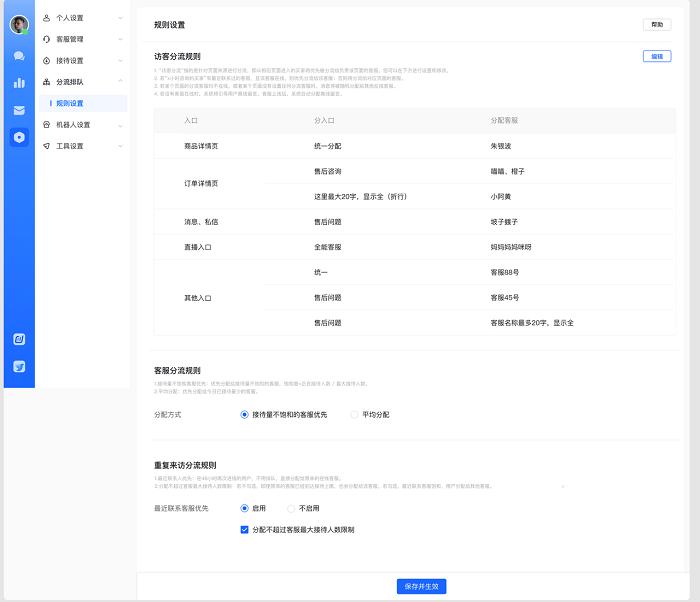Select the hexagon settings icon in sidebar
Screen dimensions: 700x602
[x=19, y=137]
